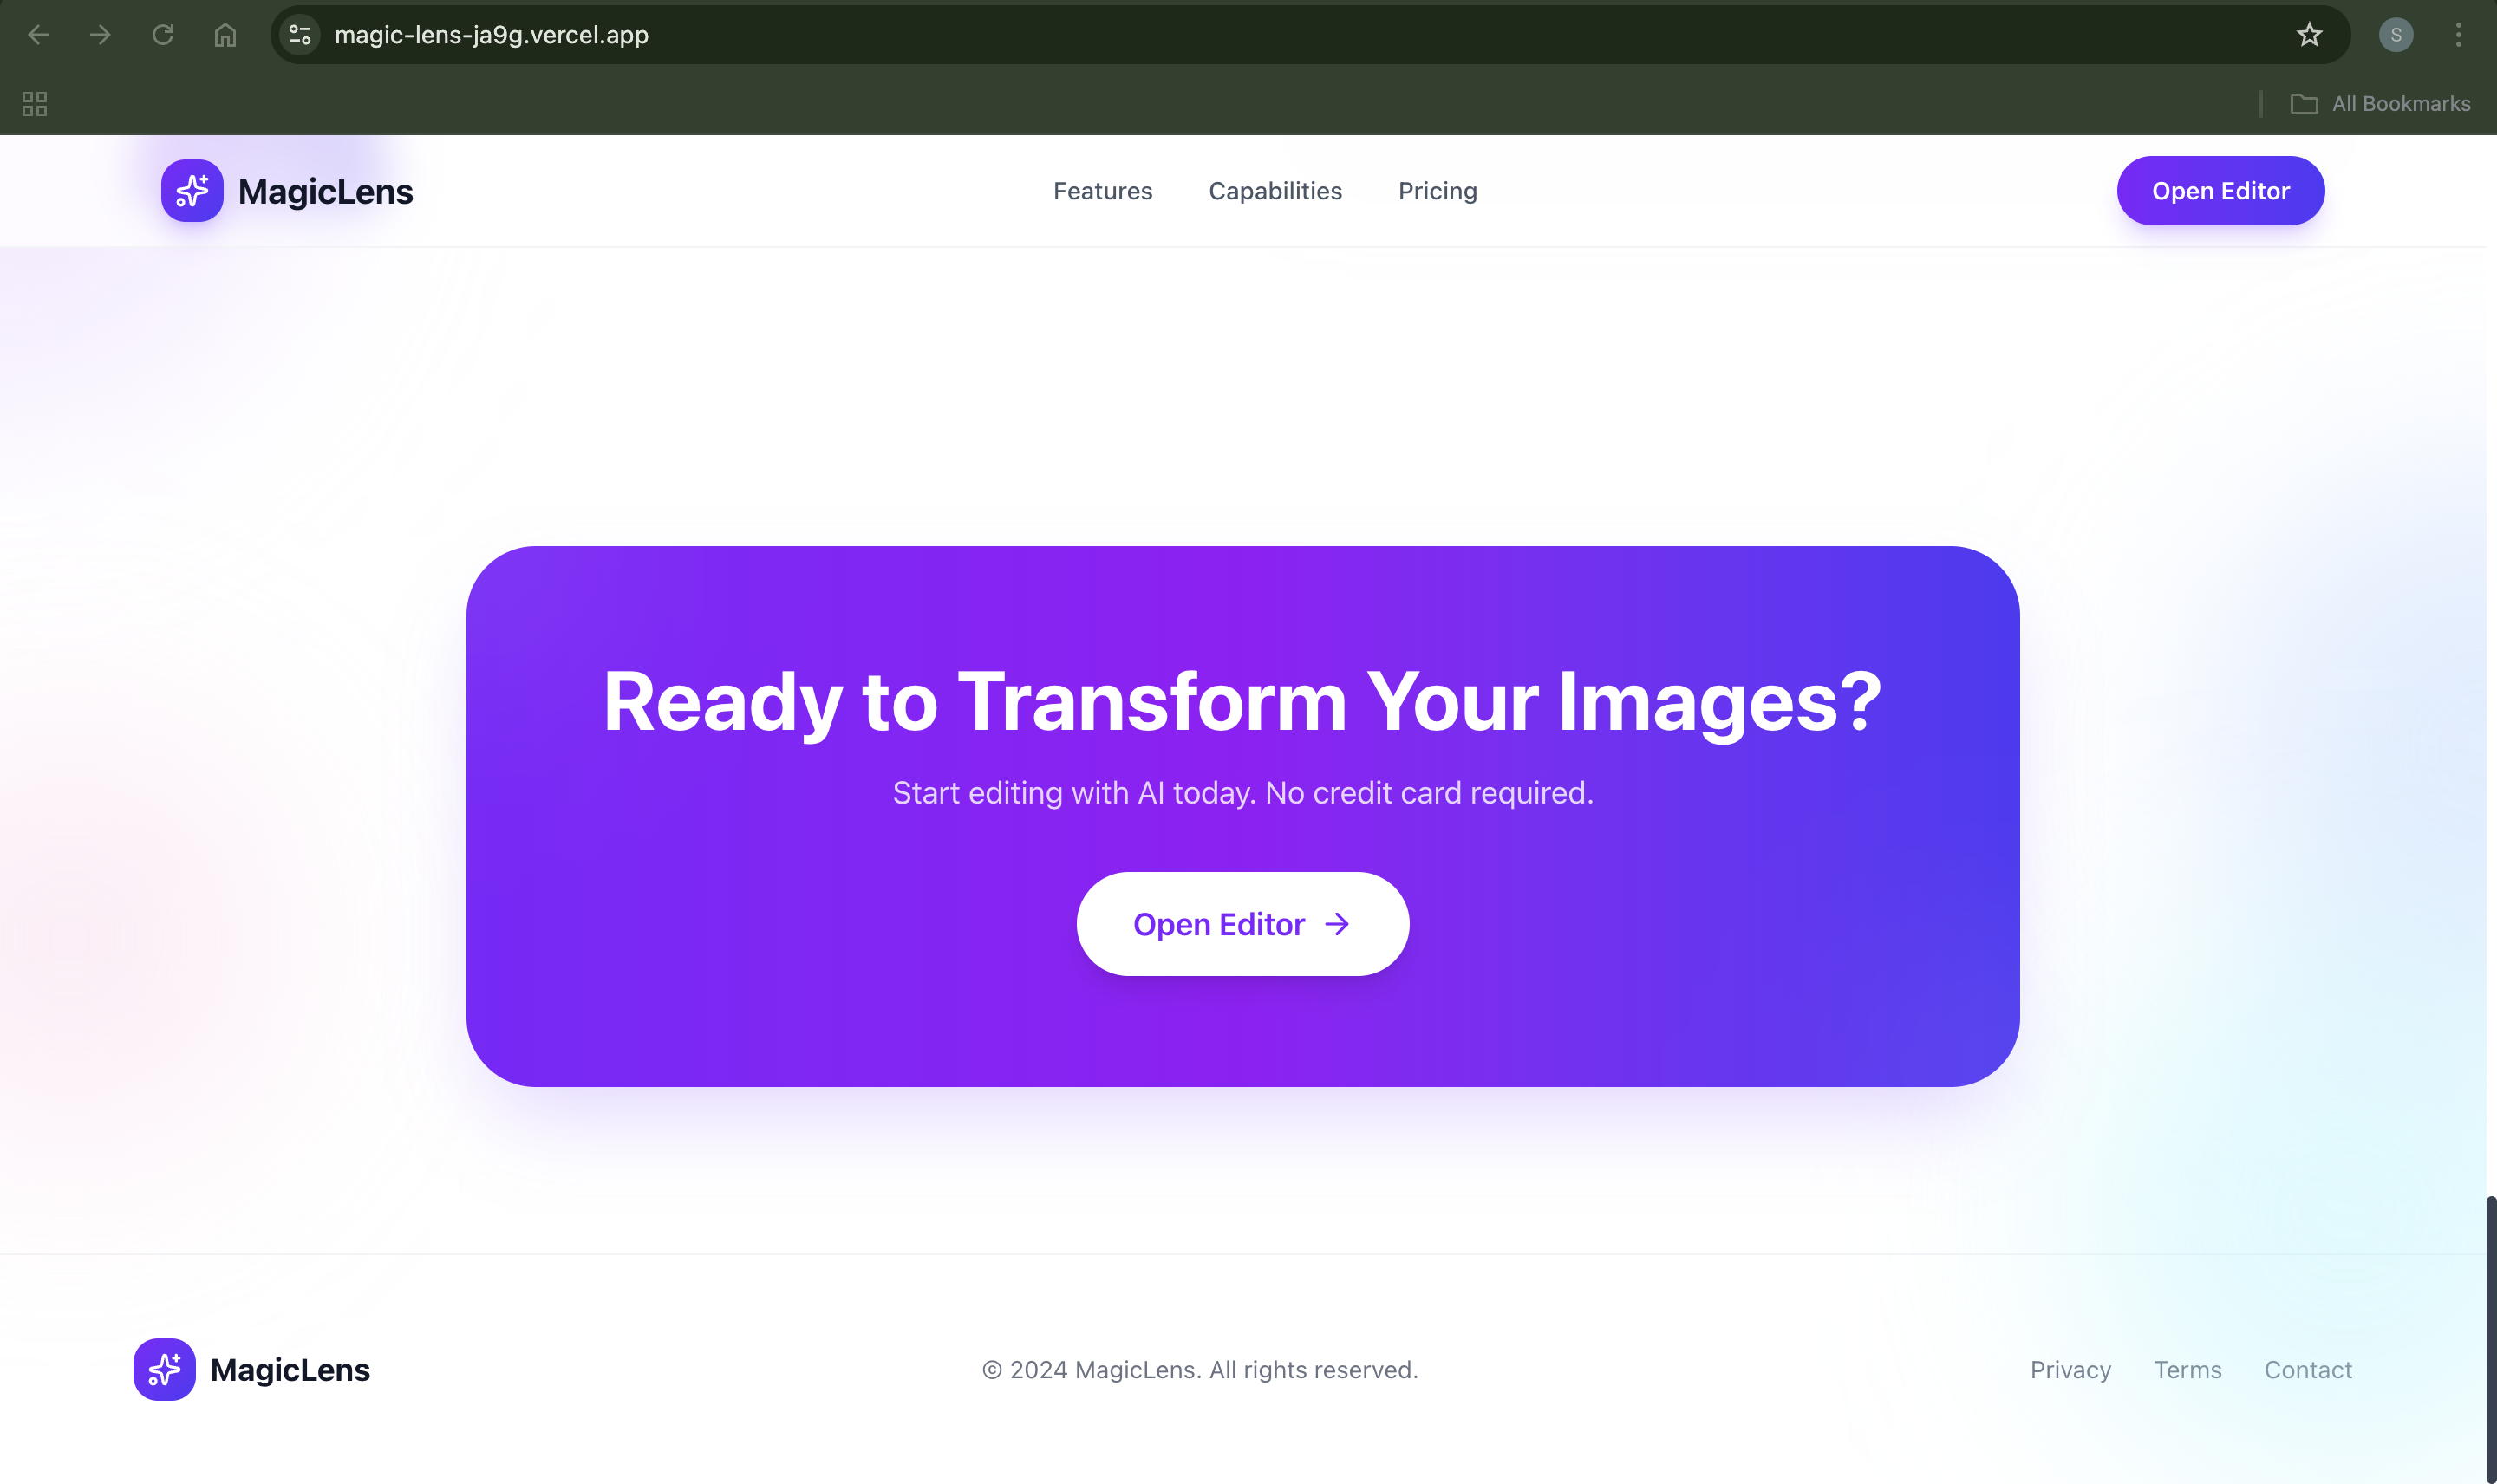Open the Chrome three-dot menu

coord(2458,35)
